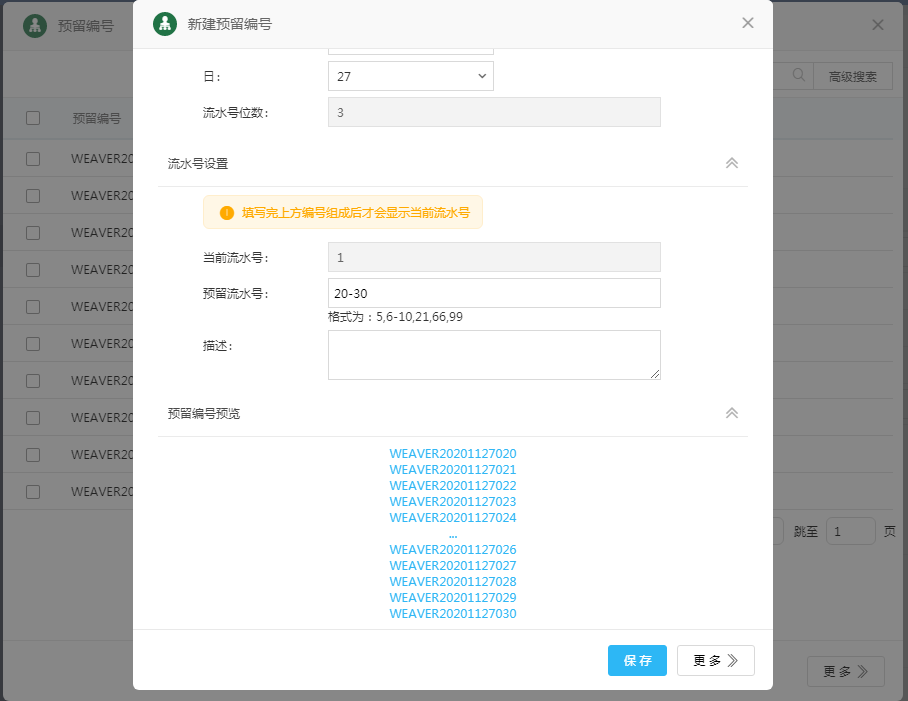
Task: Click the 跳至 page number input
Action: pyautogui.click(x=850, y=531)
